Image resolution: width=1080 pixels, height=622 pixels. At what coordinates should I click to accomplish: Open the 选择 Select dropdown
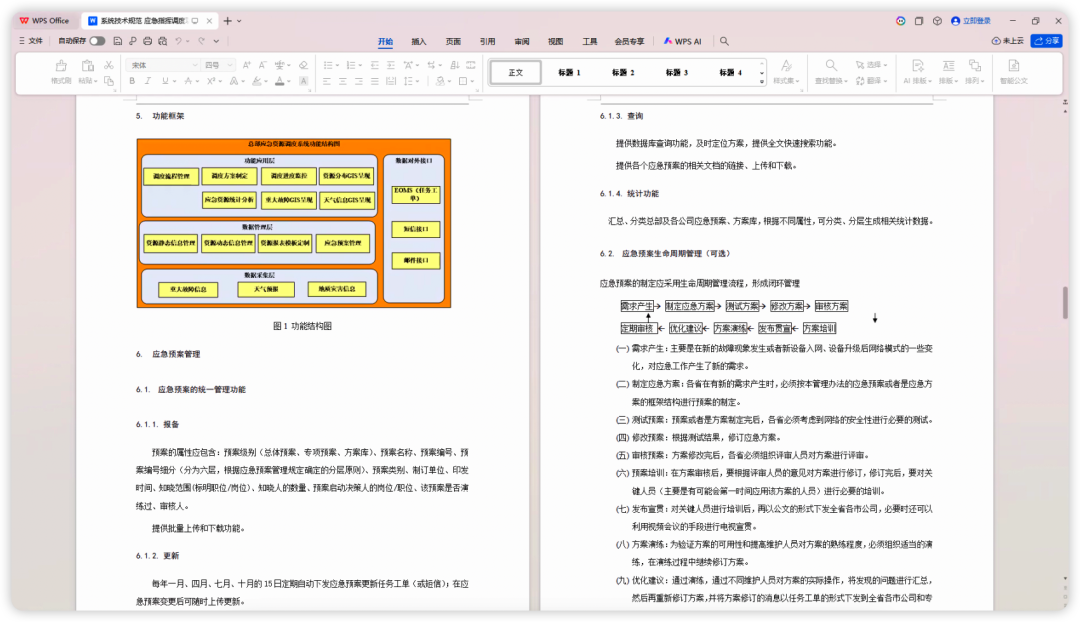[x=871, y=65]
